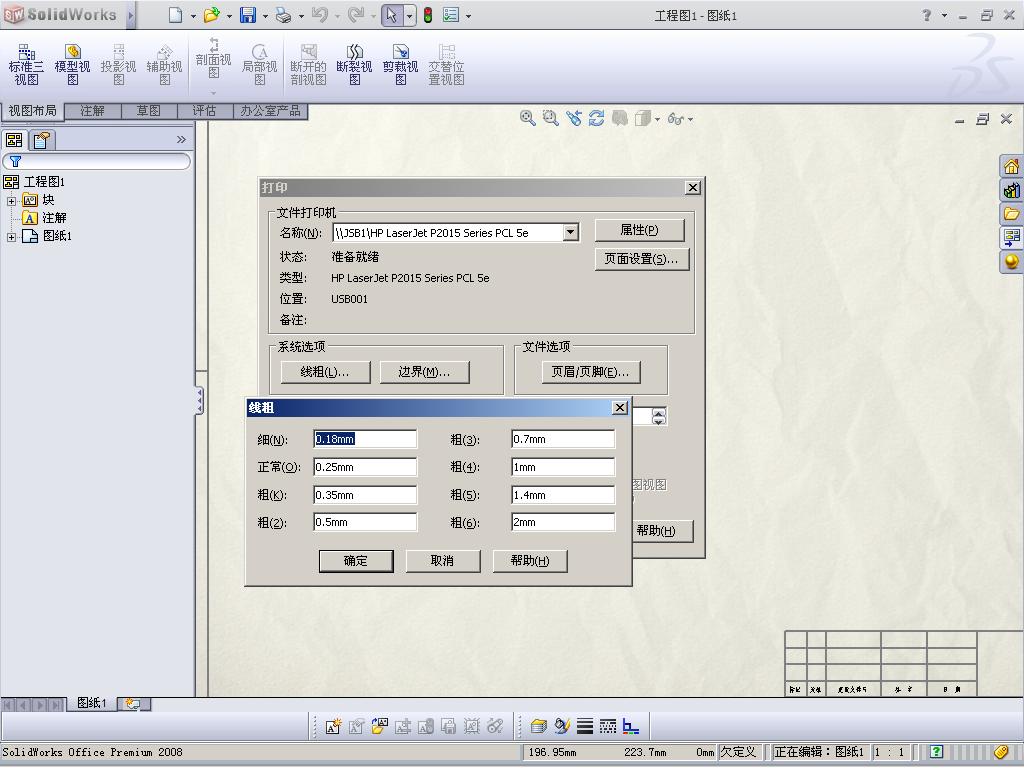Viewport: 1024px width, 768px height.
Task: Create a new document from the toolbar
Action: coord(175,15)
